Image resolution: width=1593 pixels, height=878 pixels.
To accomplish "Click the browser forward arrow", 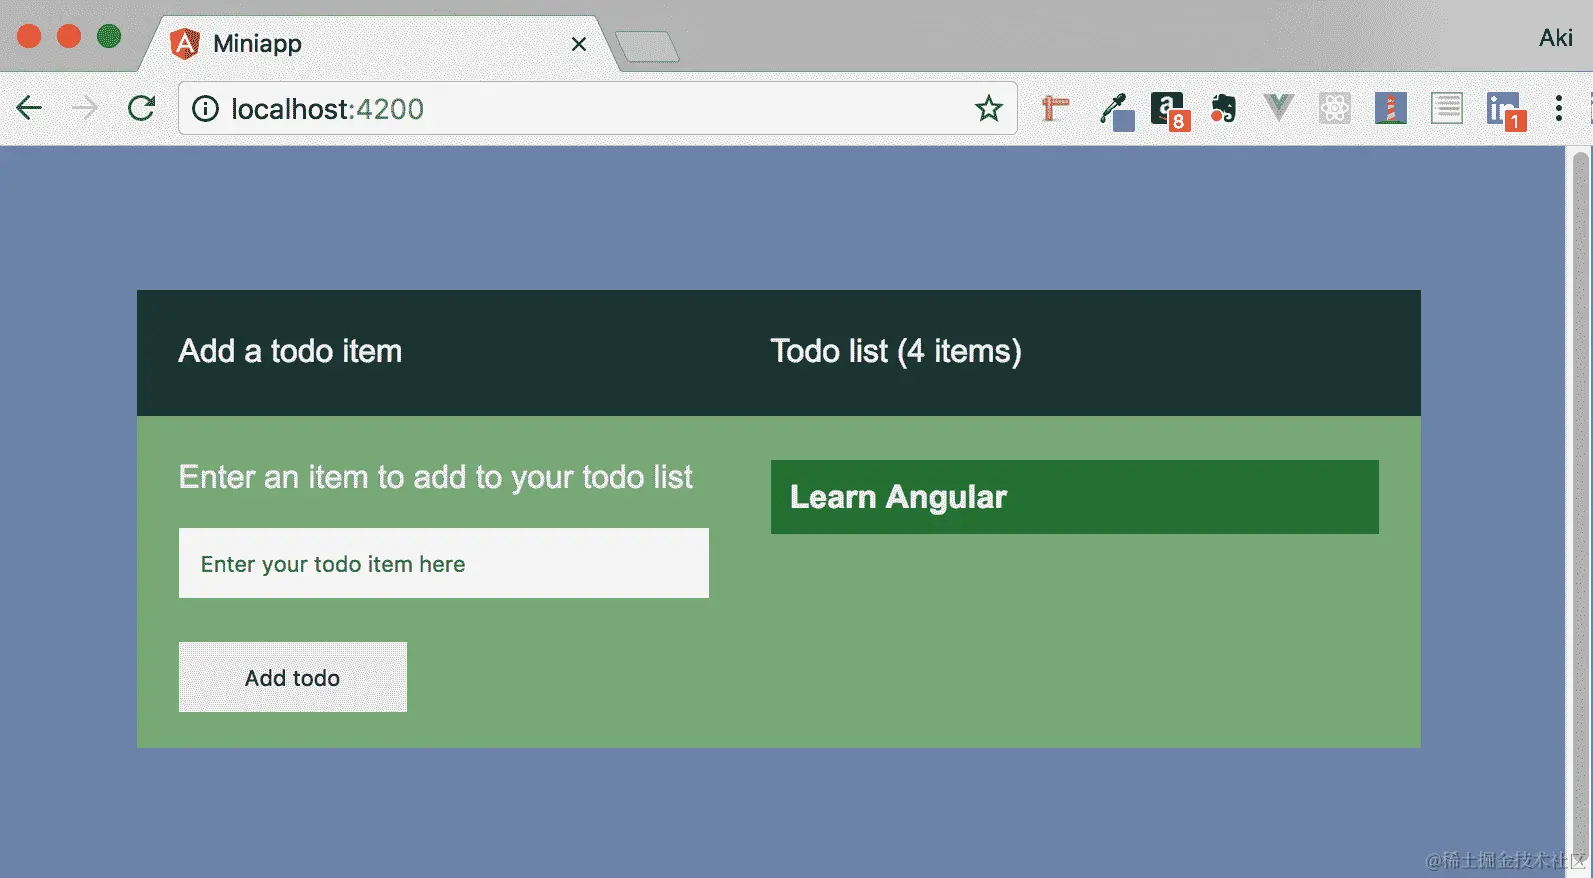I will (85, 108).
